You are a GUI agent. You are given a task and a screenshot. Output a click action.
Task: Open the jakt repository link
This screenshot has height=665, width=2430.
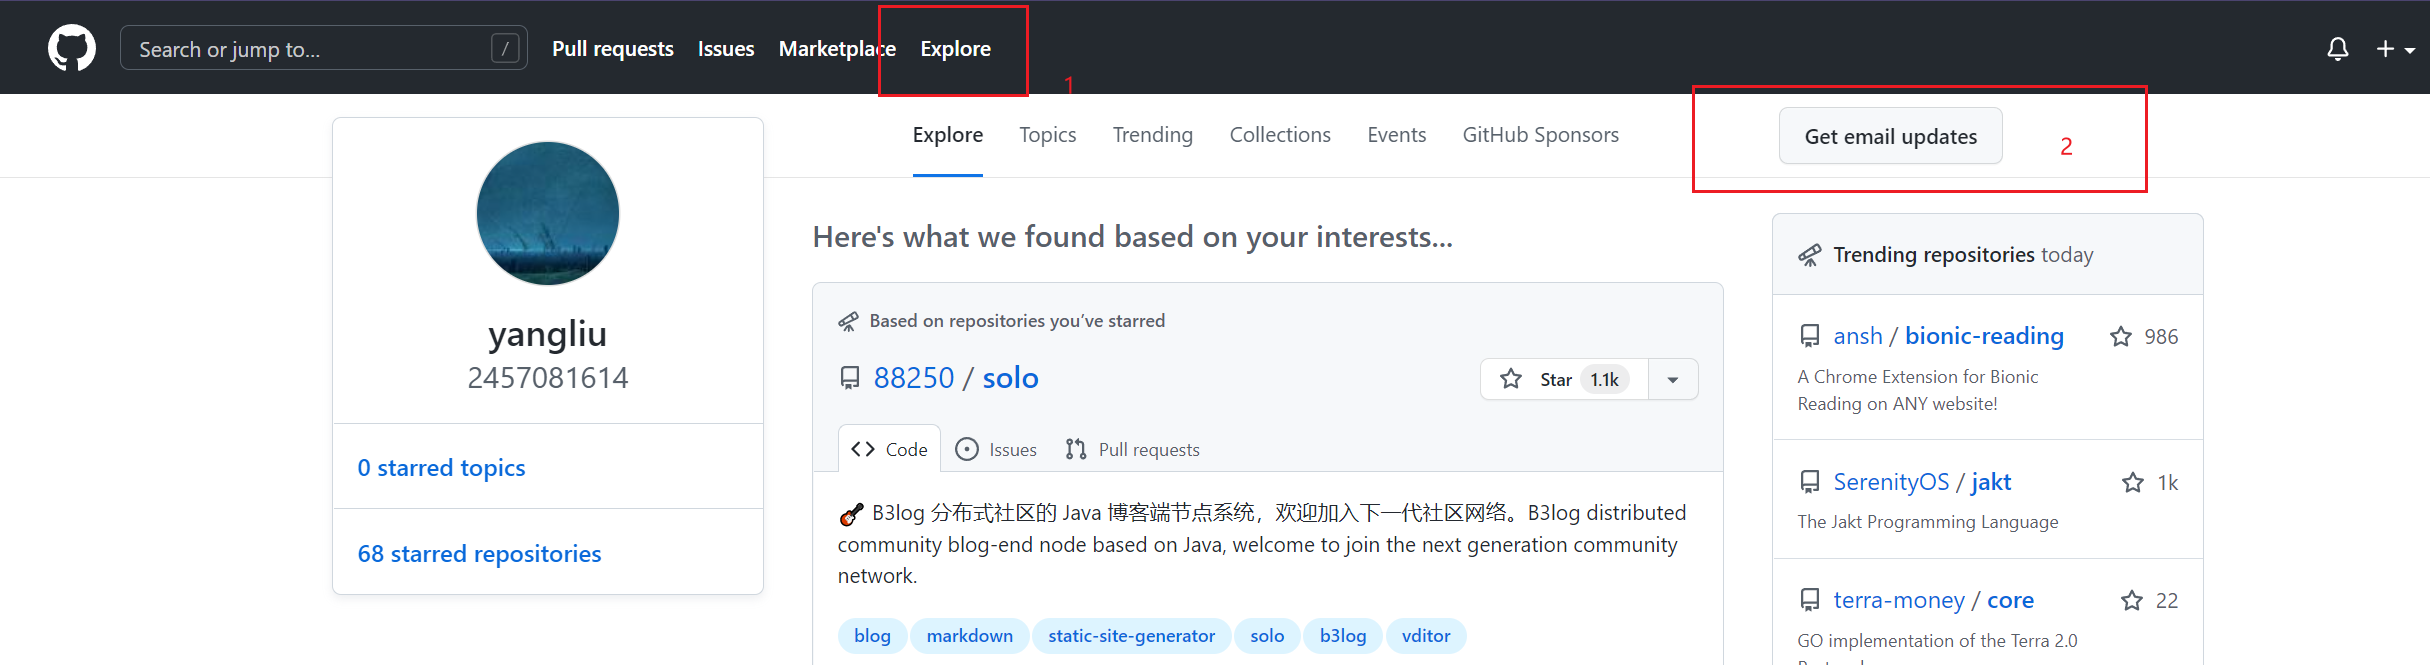1991,482
